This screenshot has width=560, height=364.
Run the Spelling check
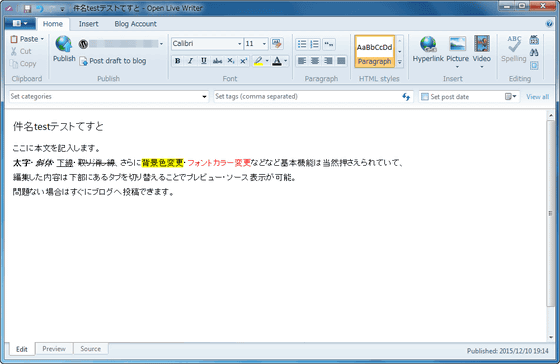(x=514, y=49)
